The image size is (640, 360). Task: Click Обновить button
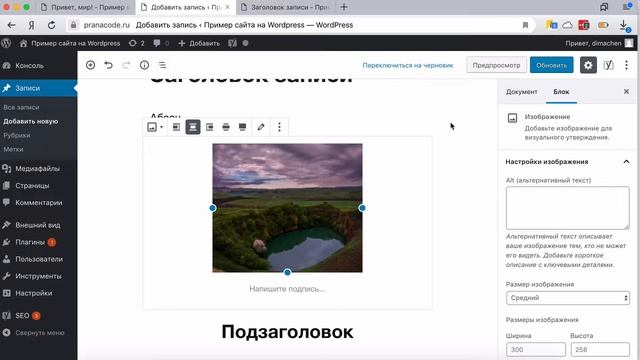click(551, 65)
